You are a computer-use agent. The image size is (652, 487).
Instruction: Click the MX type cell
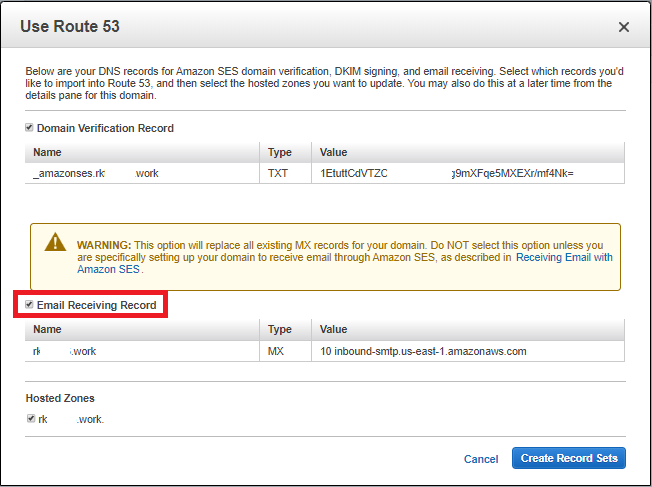point(285,351)
